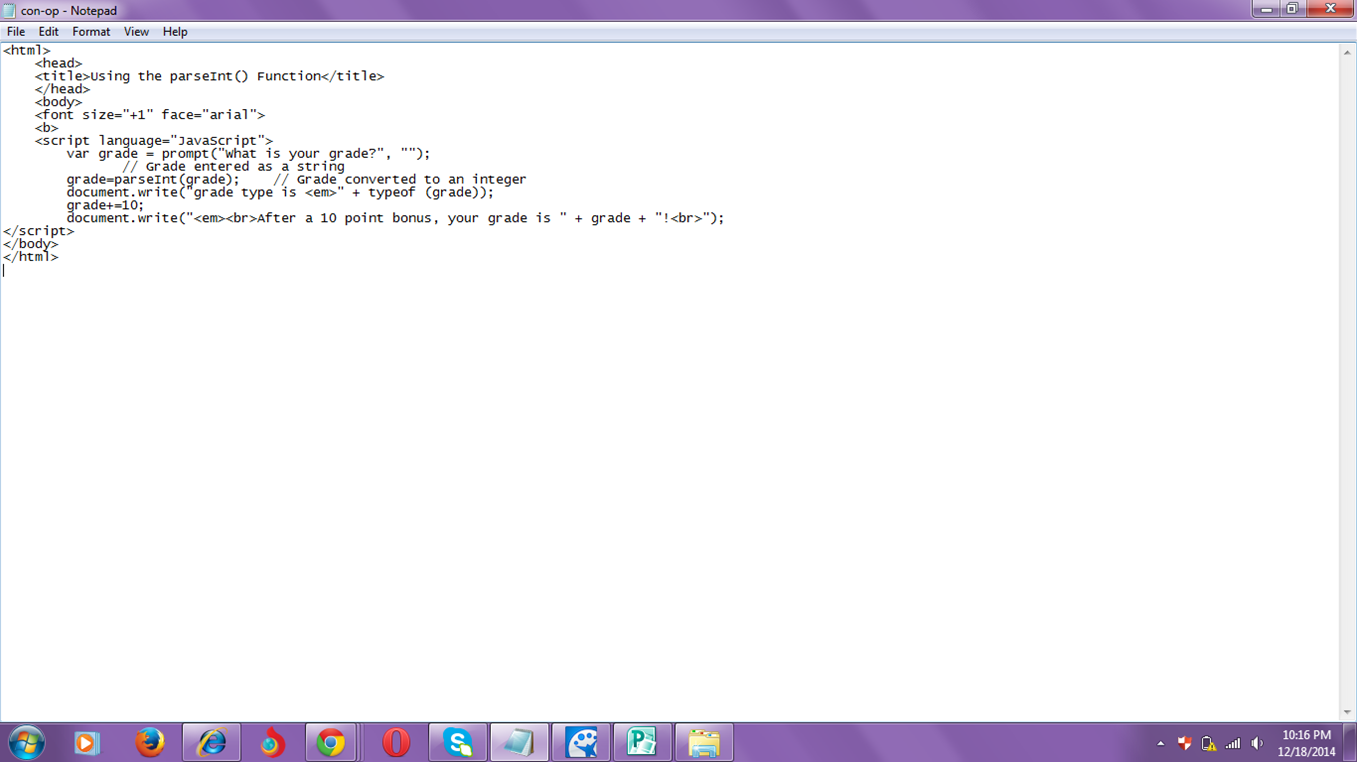Click the Show desktop strip
Screen dimensions: 1357x762
(x=1350, y=743)
